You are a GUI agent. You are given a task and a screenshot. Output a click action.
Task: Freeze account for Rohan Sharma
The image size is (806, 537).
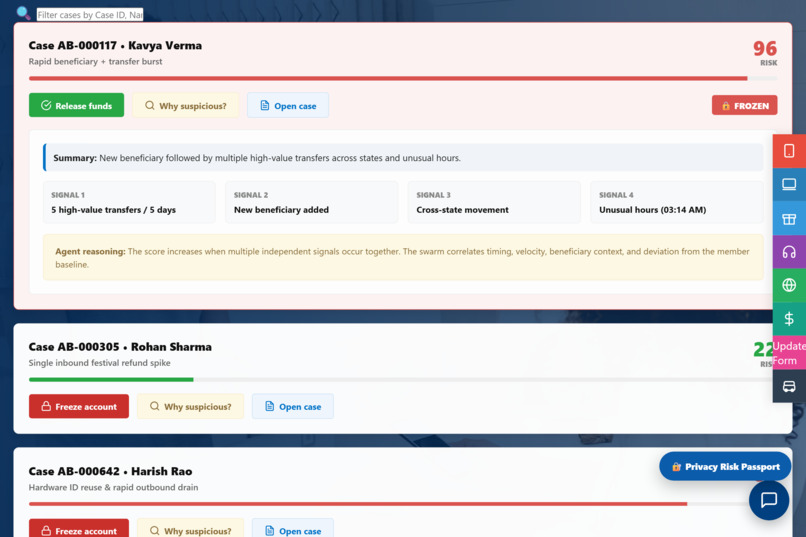tap(79, 406)
